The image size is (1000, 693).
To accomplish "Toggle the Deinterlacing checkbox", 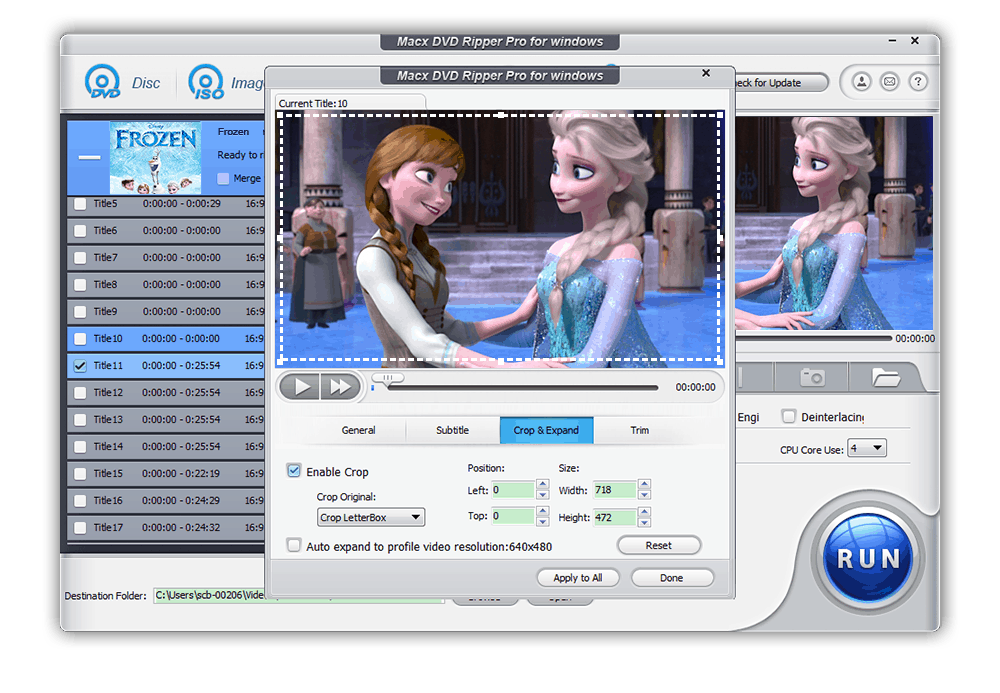I will click(x=789, y=416).
